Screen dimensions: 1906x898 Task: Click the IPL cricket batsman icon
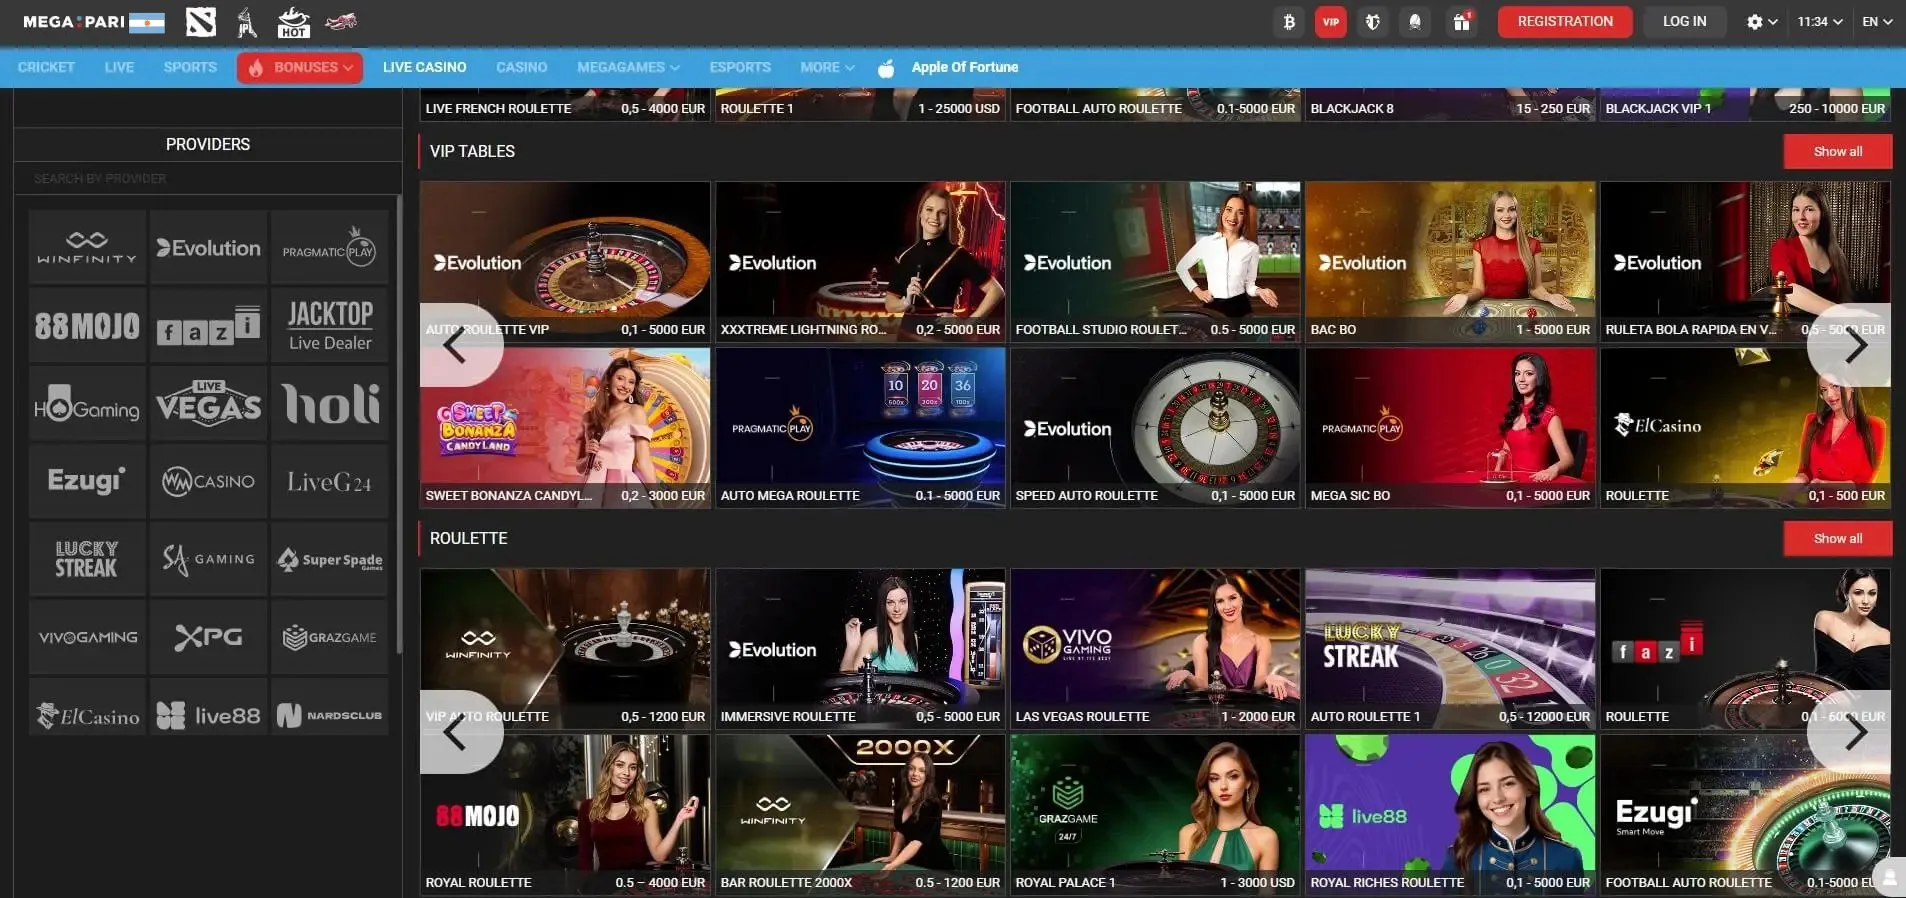247,21
